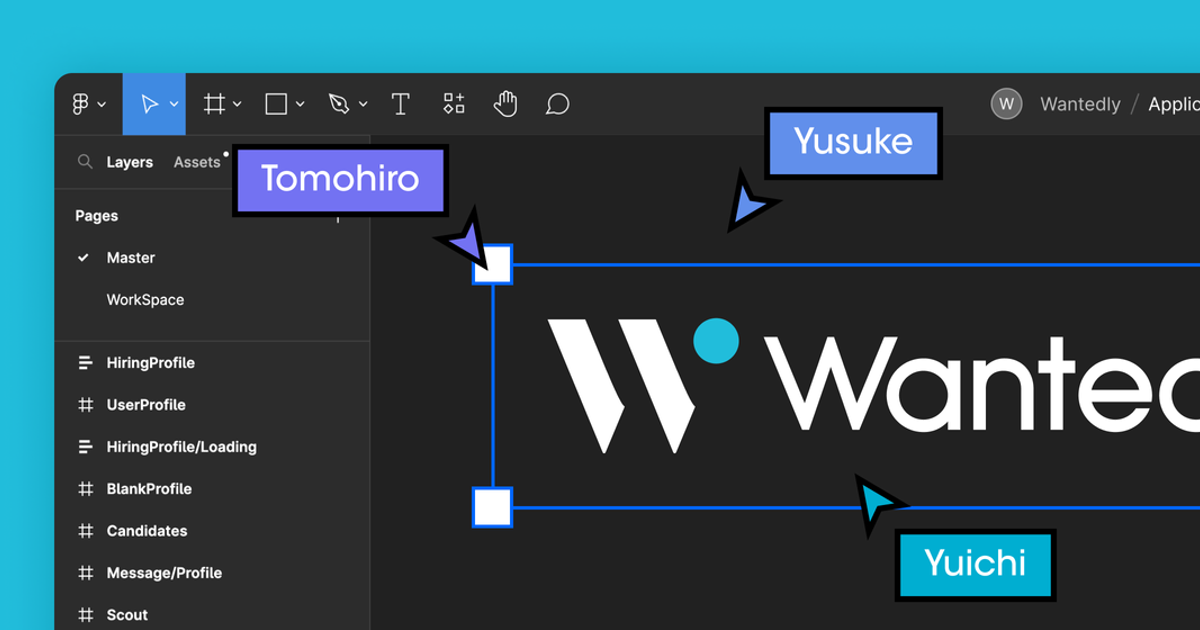Open the search in the Layers panel

(85, 161)
